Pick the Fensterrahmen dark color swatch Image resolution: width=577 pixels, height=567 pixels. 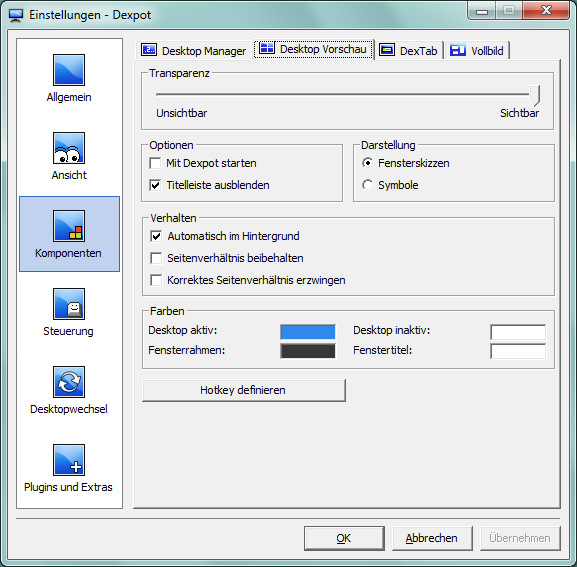(x=308, y=351)
